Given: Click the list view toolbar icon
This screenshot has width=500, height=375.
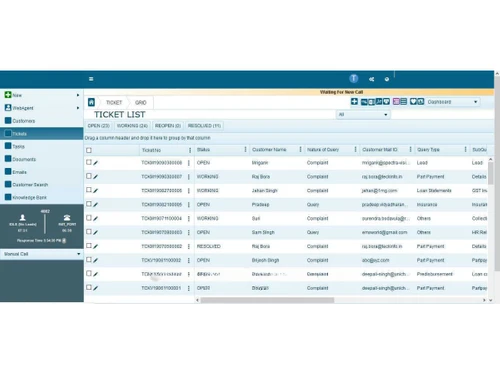Looking at the screenshot, I should point(403,102).
